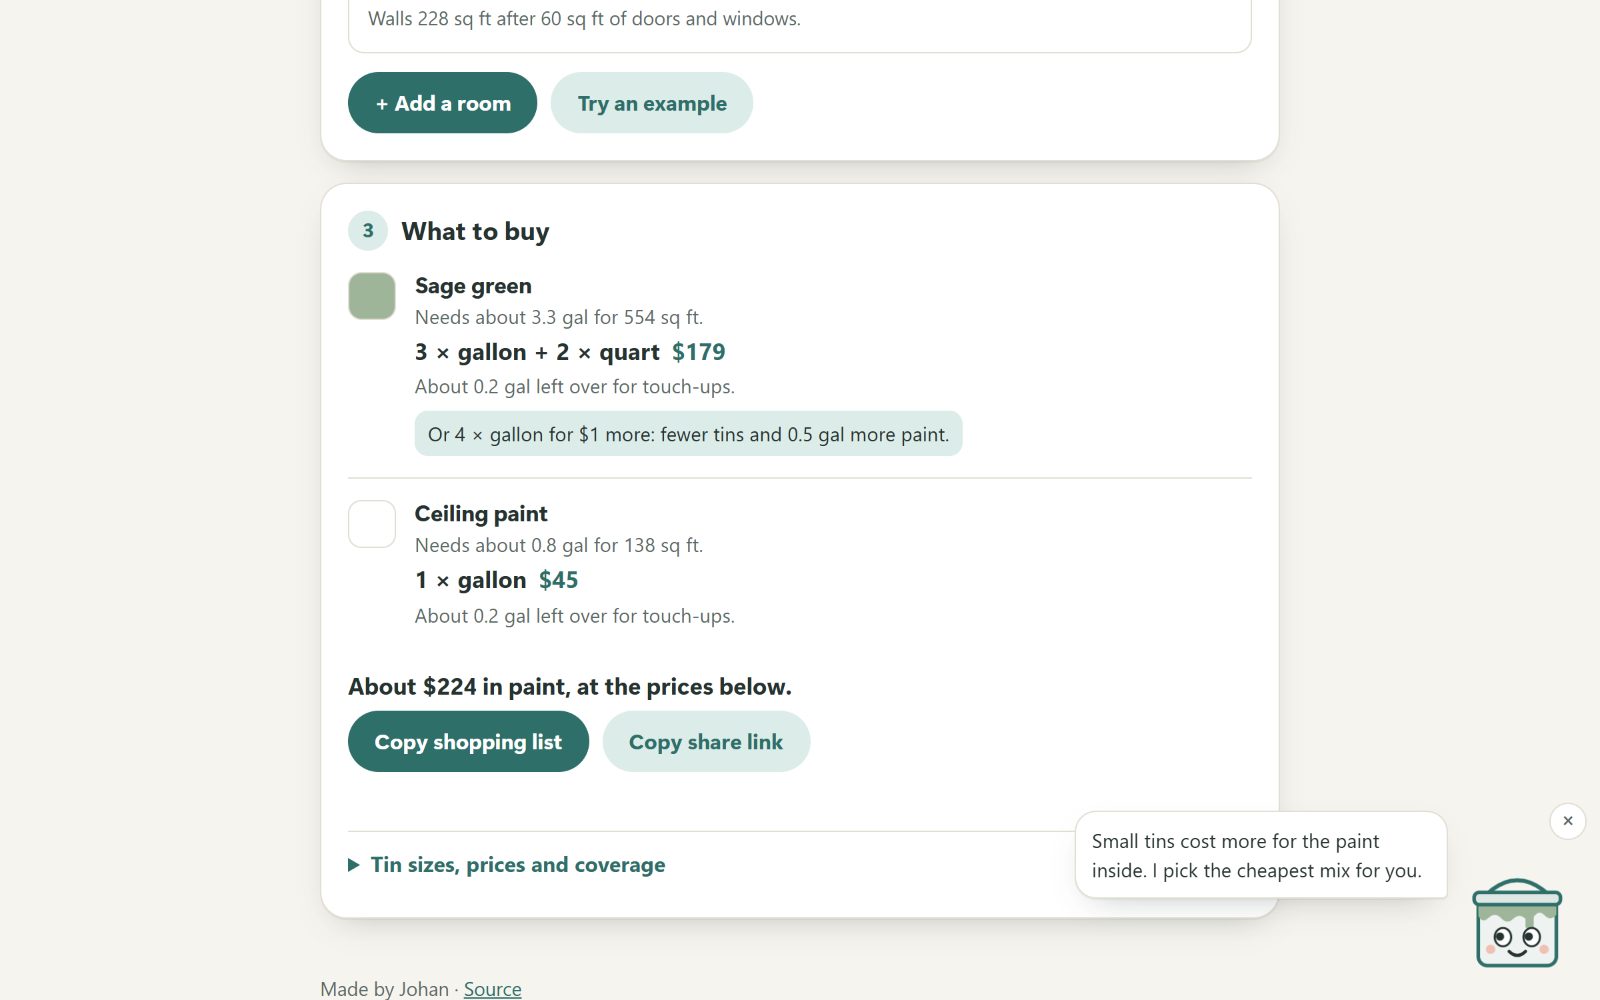The image size is (1600, 1000).
Task: Click the About $224 in paint total
Action: pos(570,687)
